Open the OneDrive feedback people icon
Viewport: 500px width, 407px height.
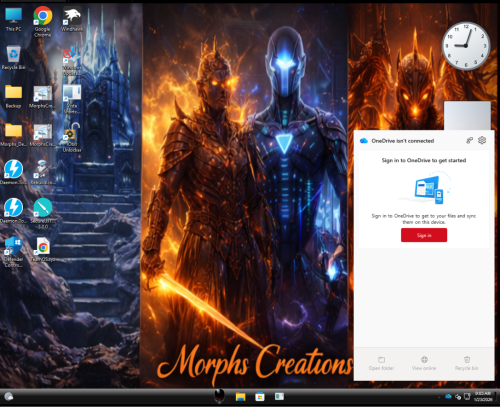469,140
